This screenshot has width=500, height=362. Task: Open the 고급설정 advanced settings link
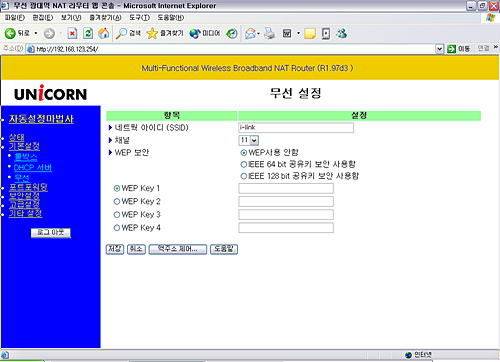(24, 204)
